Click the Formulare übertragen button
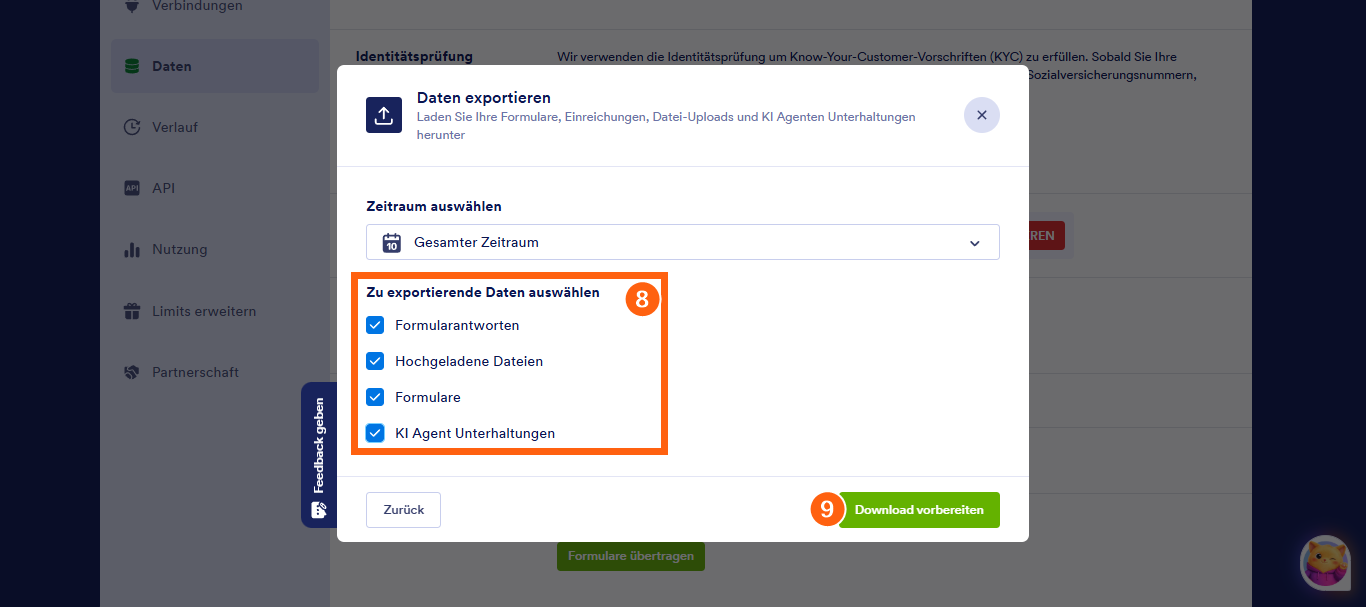1366x607 pixels. (631, 556)
